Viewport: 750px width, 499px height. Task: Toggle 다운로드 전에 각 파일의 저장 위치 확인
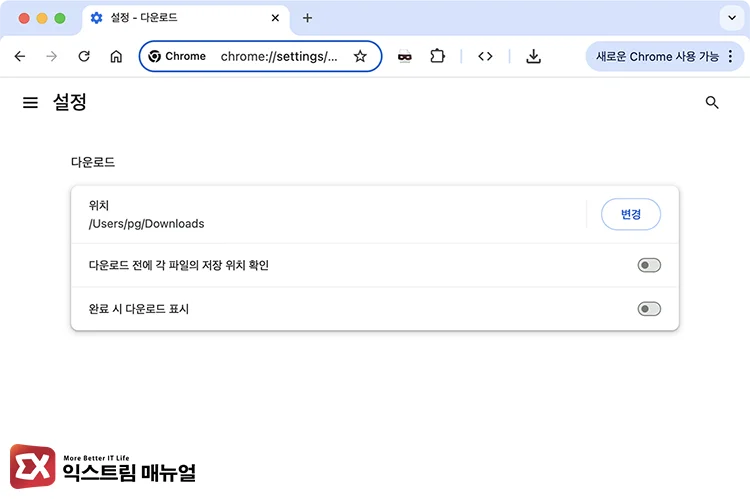[x=649, y=265]
